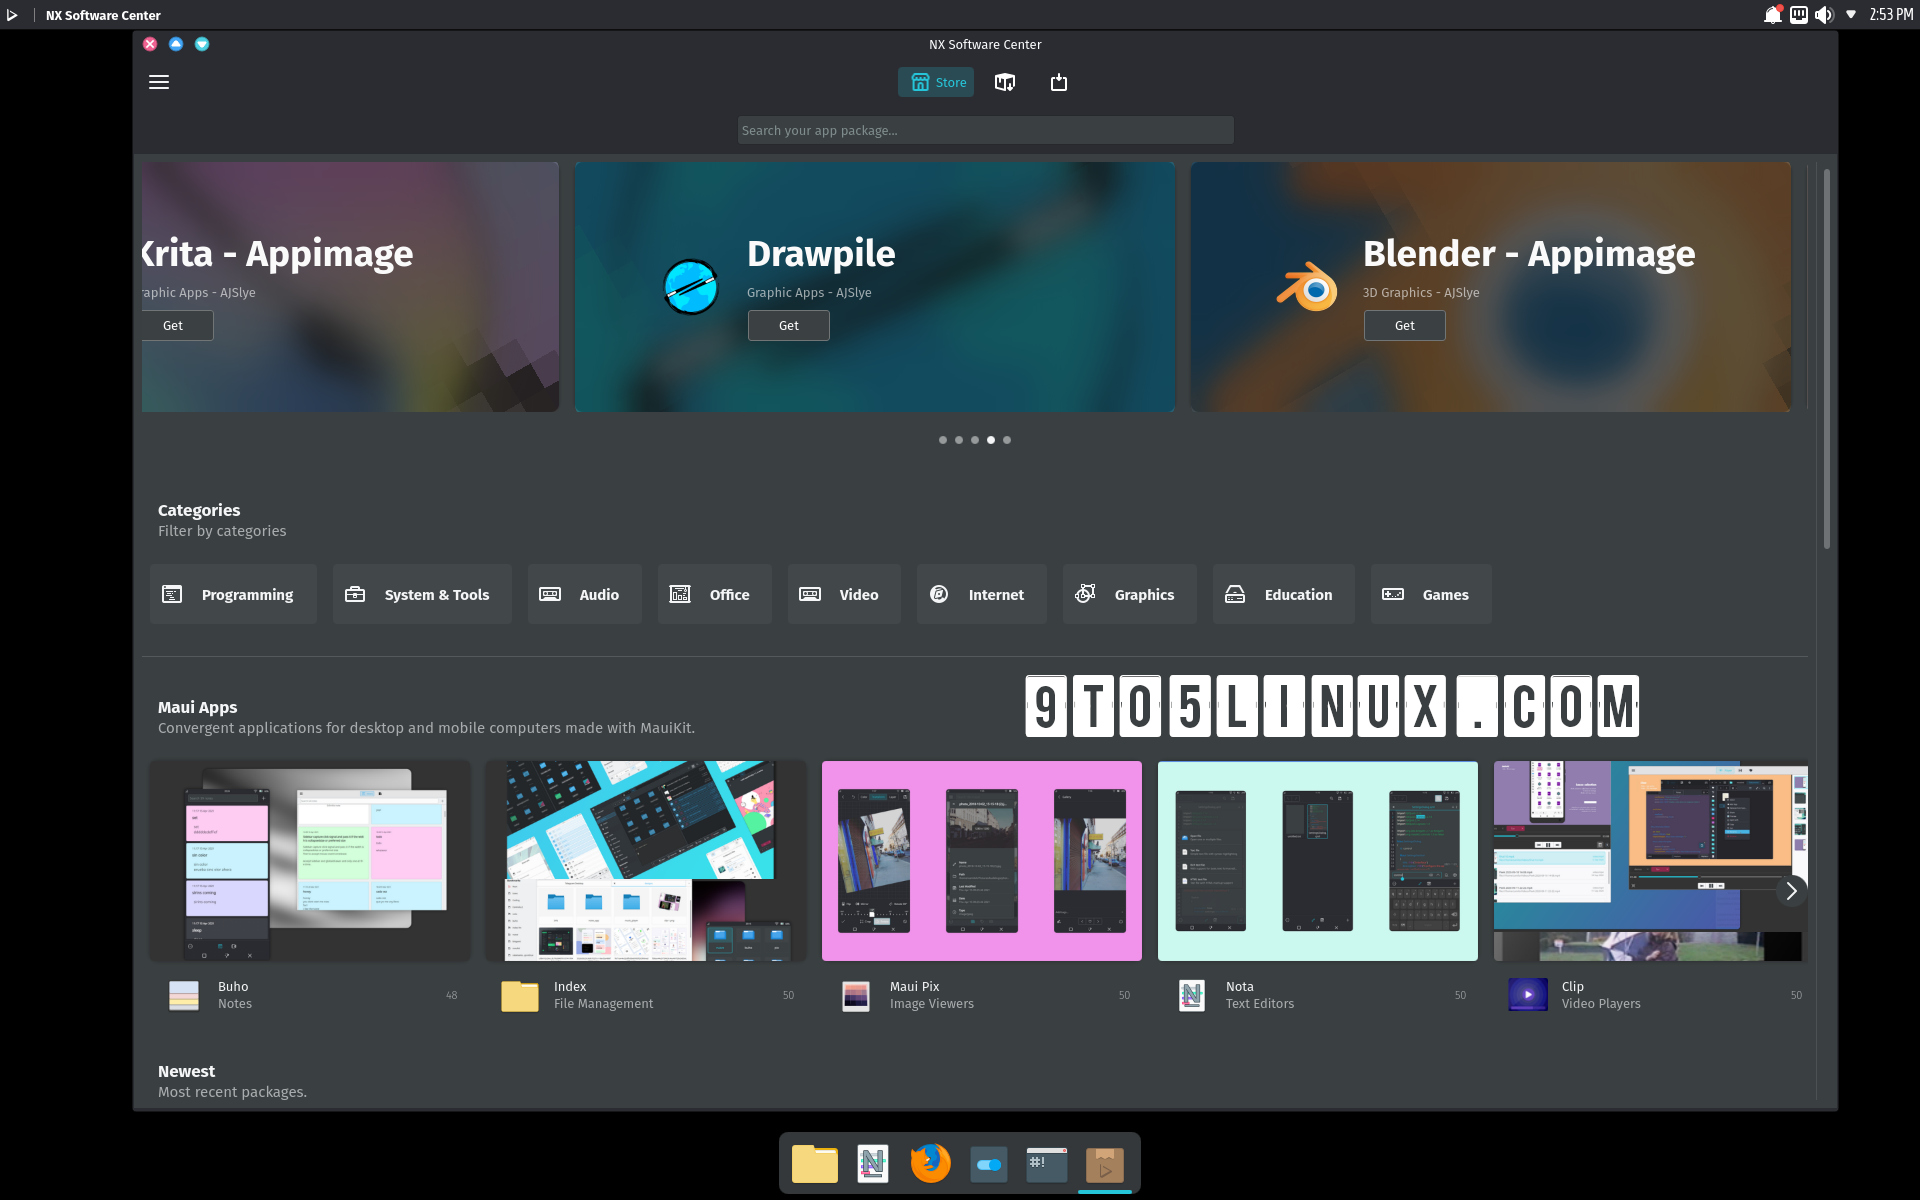Open the Maui Pix thumbnail
Screen dimensions: 1920x1200
[x=981, y=860]
